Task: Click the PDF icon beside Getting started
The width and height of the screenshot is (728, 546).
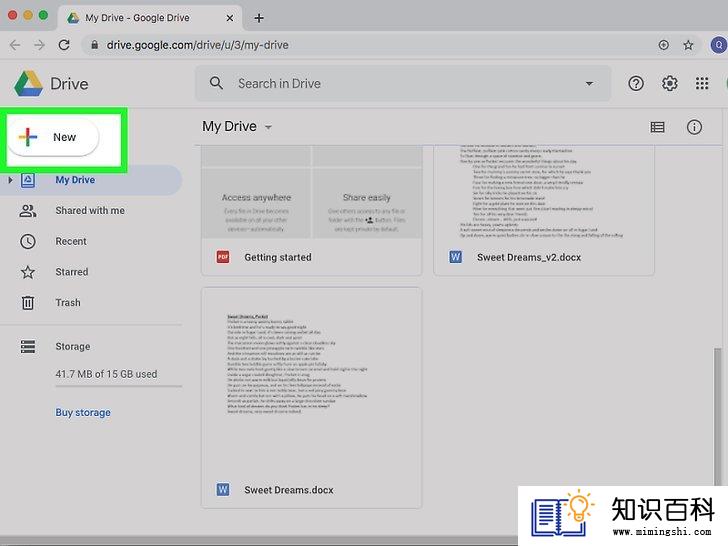Action: [223, 257]
